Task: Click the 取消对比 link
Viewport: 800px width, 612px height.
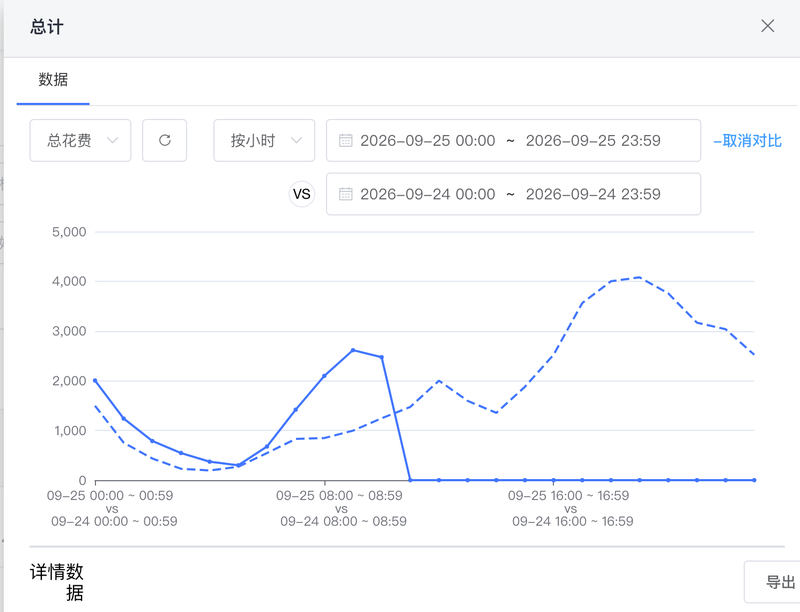Action: point(747,141)
